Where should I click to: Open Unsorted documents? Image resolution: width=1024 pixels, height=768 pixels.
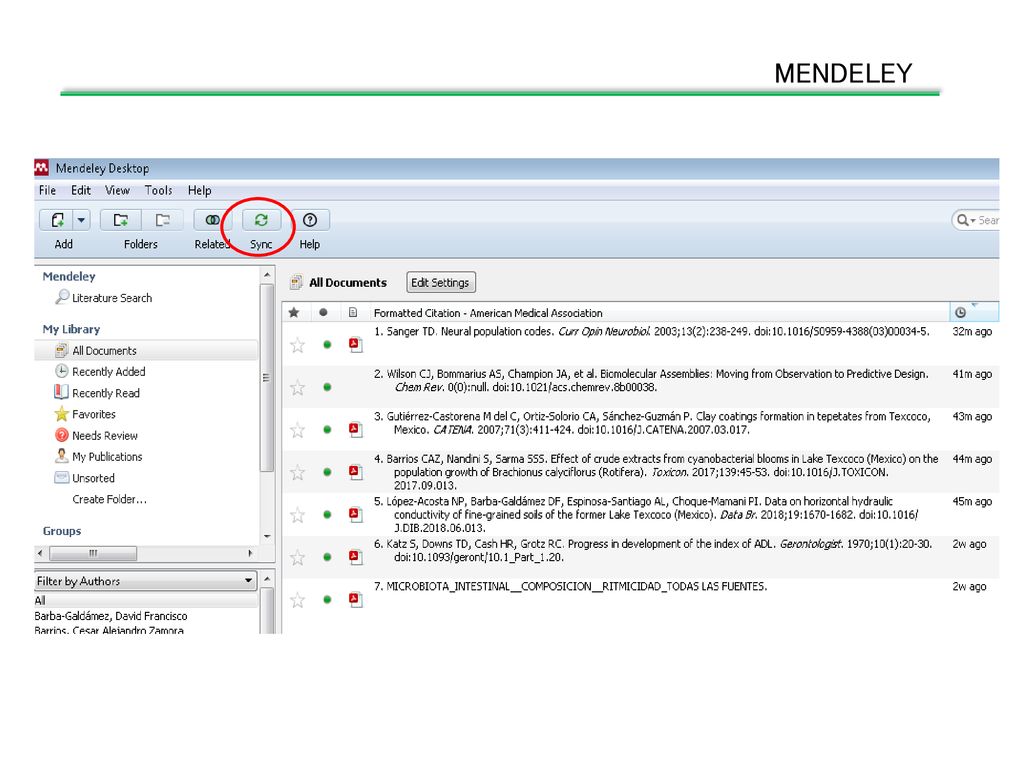[x=93, y=478]
